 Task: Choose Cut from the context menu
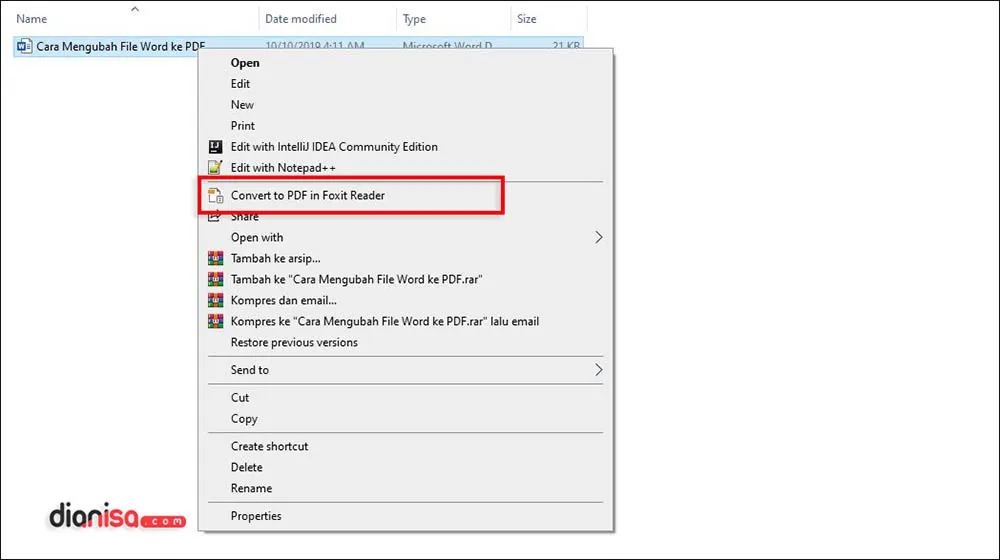[x=240, y=397]
